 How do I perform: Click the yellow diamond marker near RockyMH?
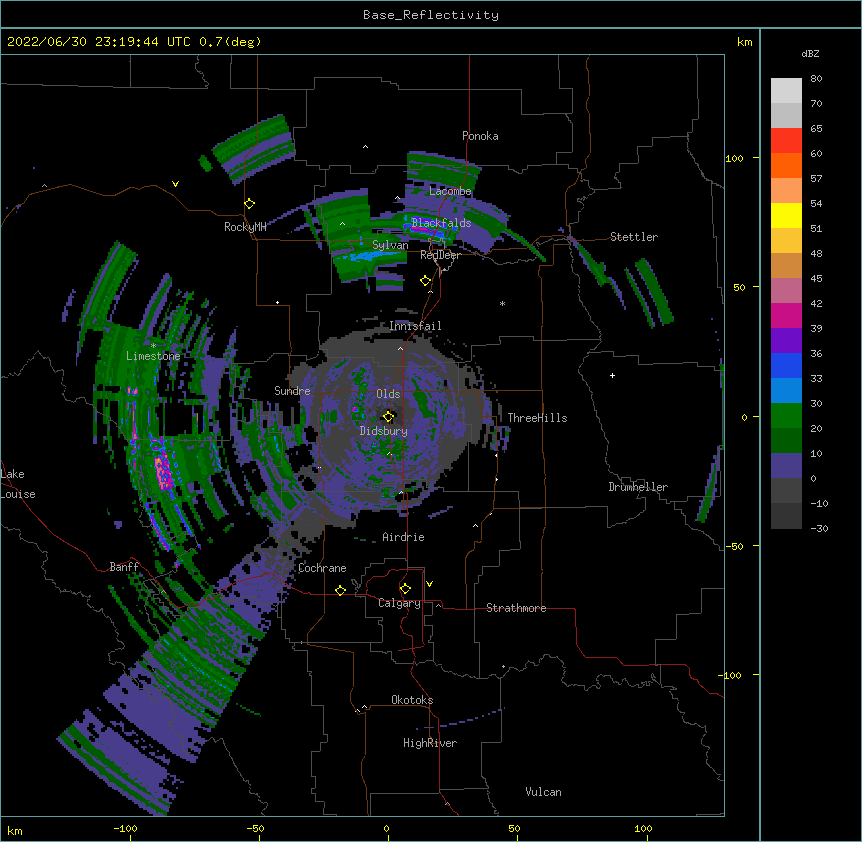tap(250, 204)
